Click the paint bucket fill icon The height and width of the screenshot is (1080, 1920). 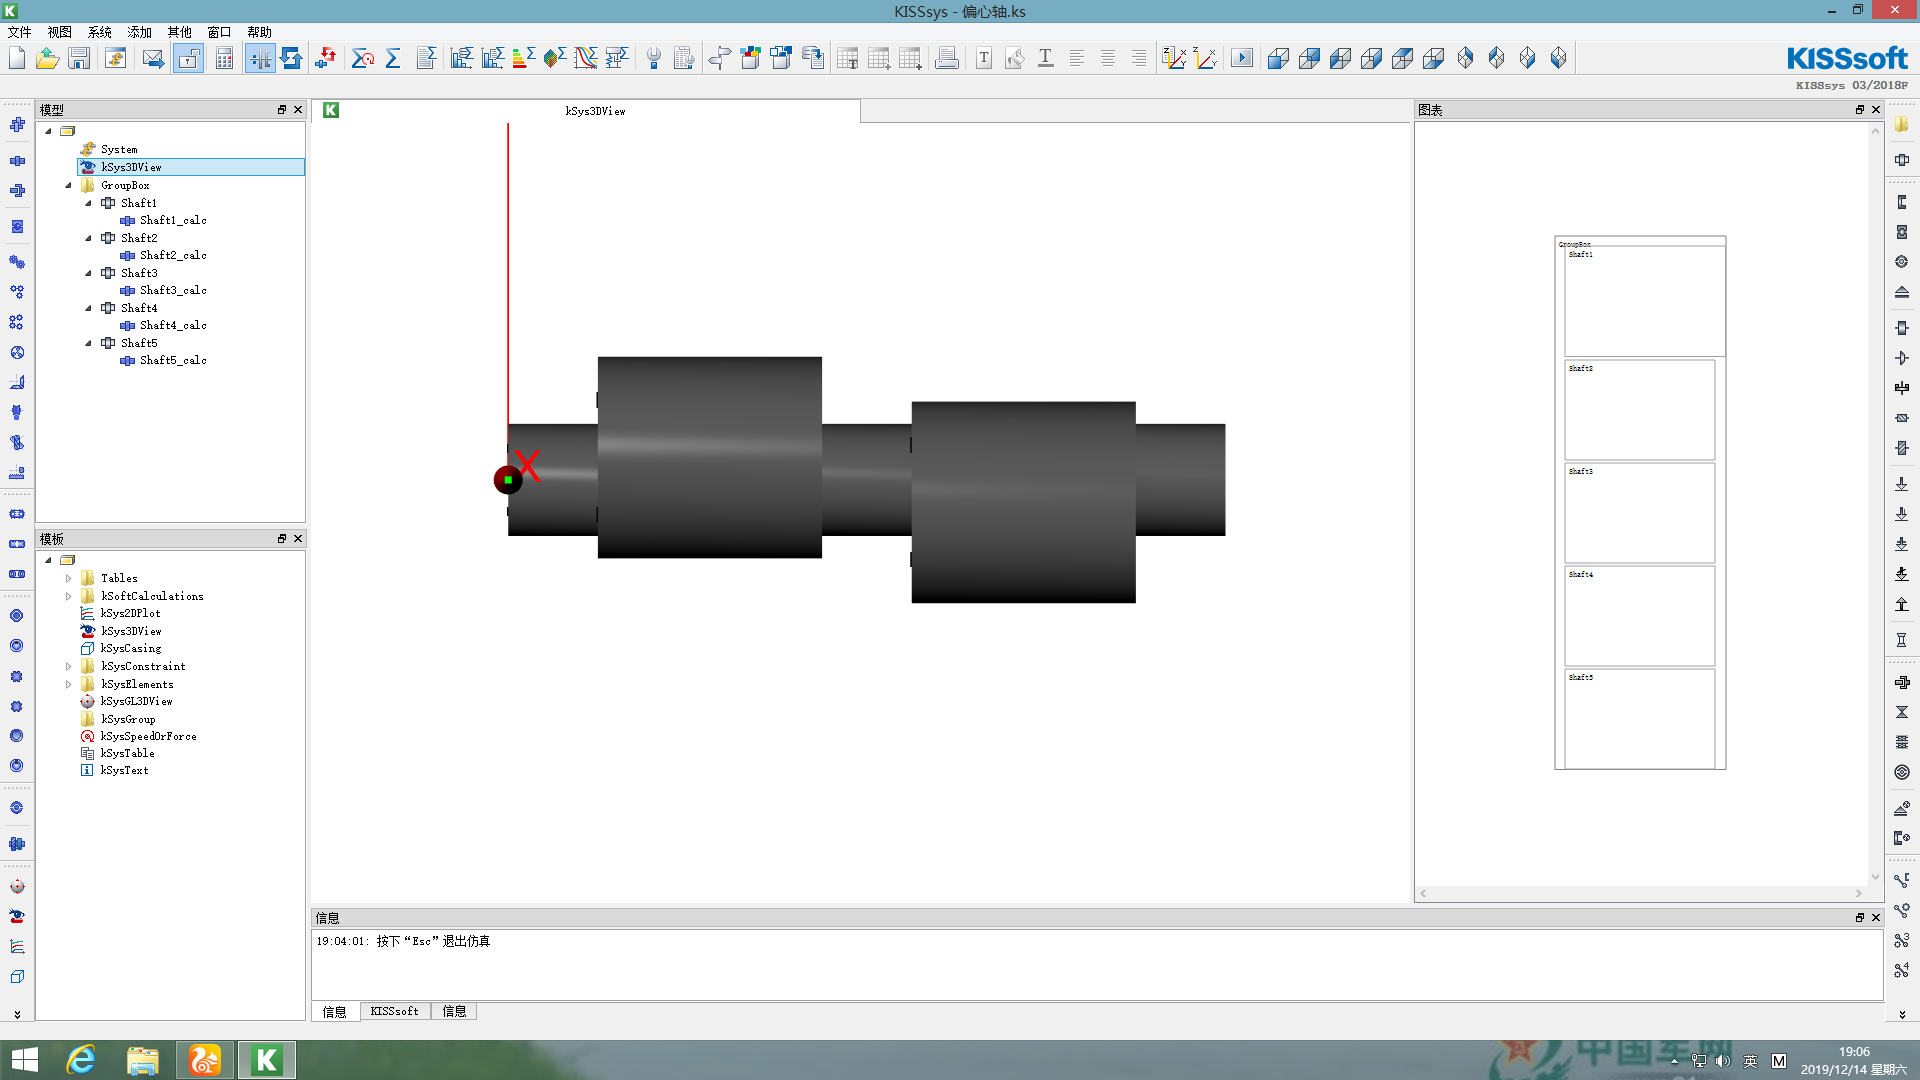point(1015,58)
